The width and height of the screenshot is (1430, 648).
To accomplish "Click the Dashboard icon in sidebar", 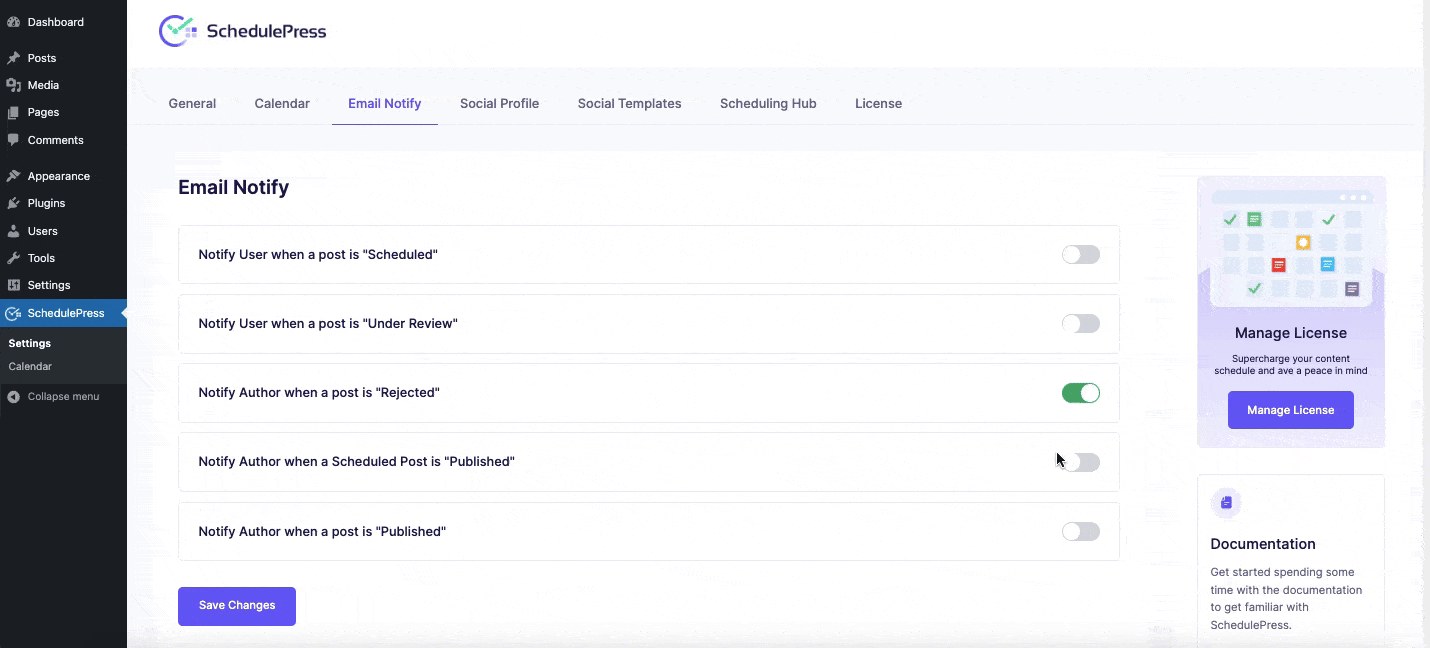I will coord(13,22).
